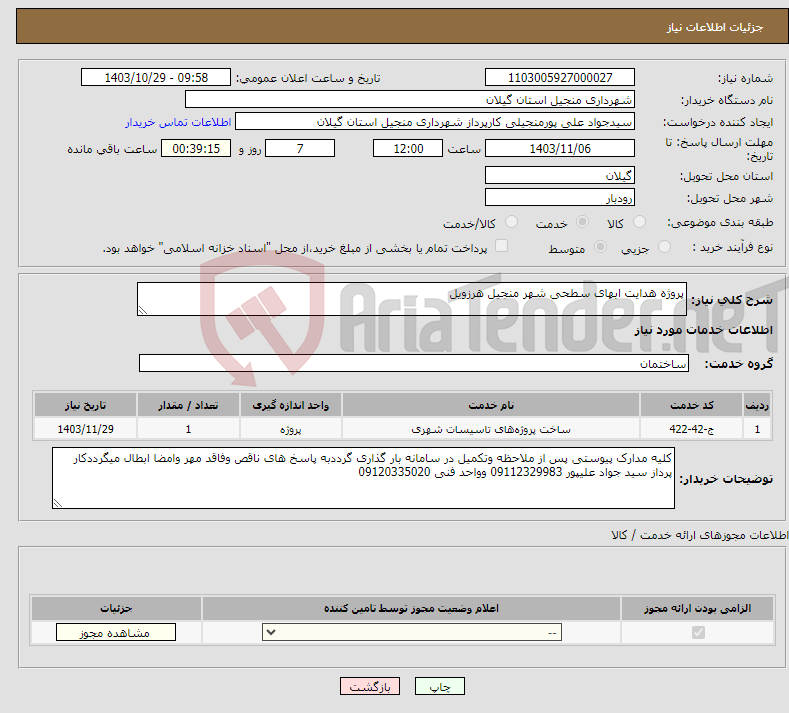Click the delivery city field رودبار
The image size is (789, 713).
point(560,197)
